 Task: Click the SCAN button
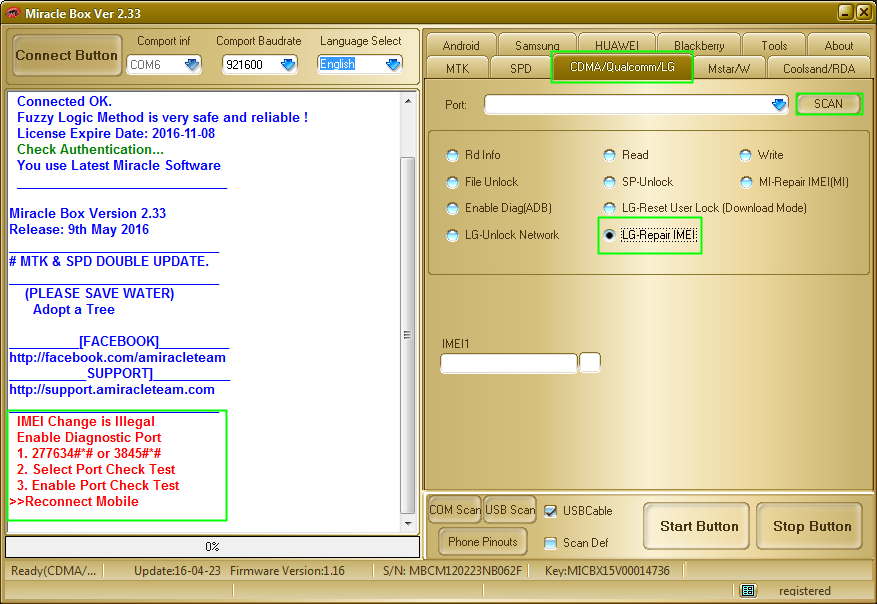click(x=828, y=103)
